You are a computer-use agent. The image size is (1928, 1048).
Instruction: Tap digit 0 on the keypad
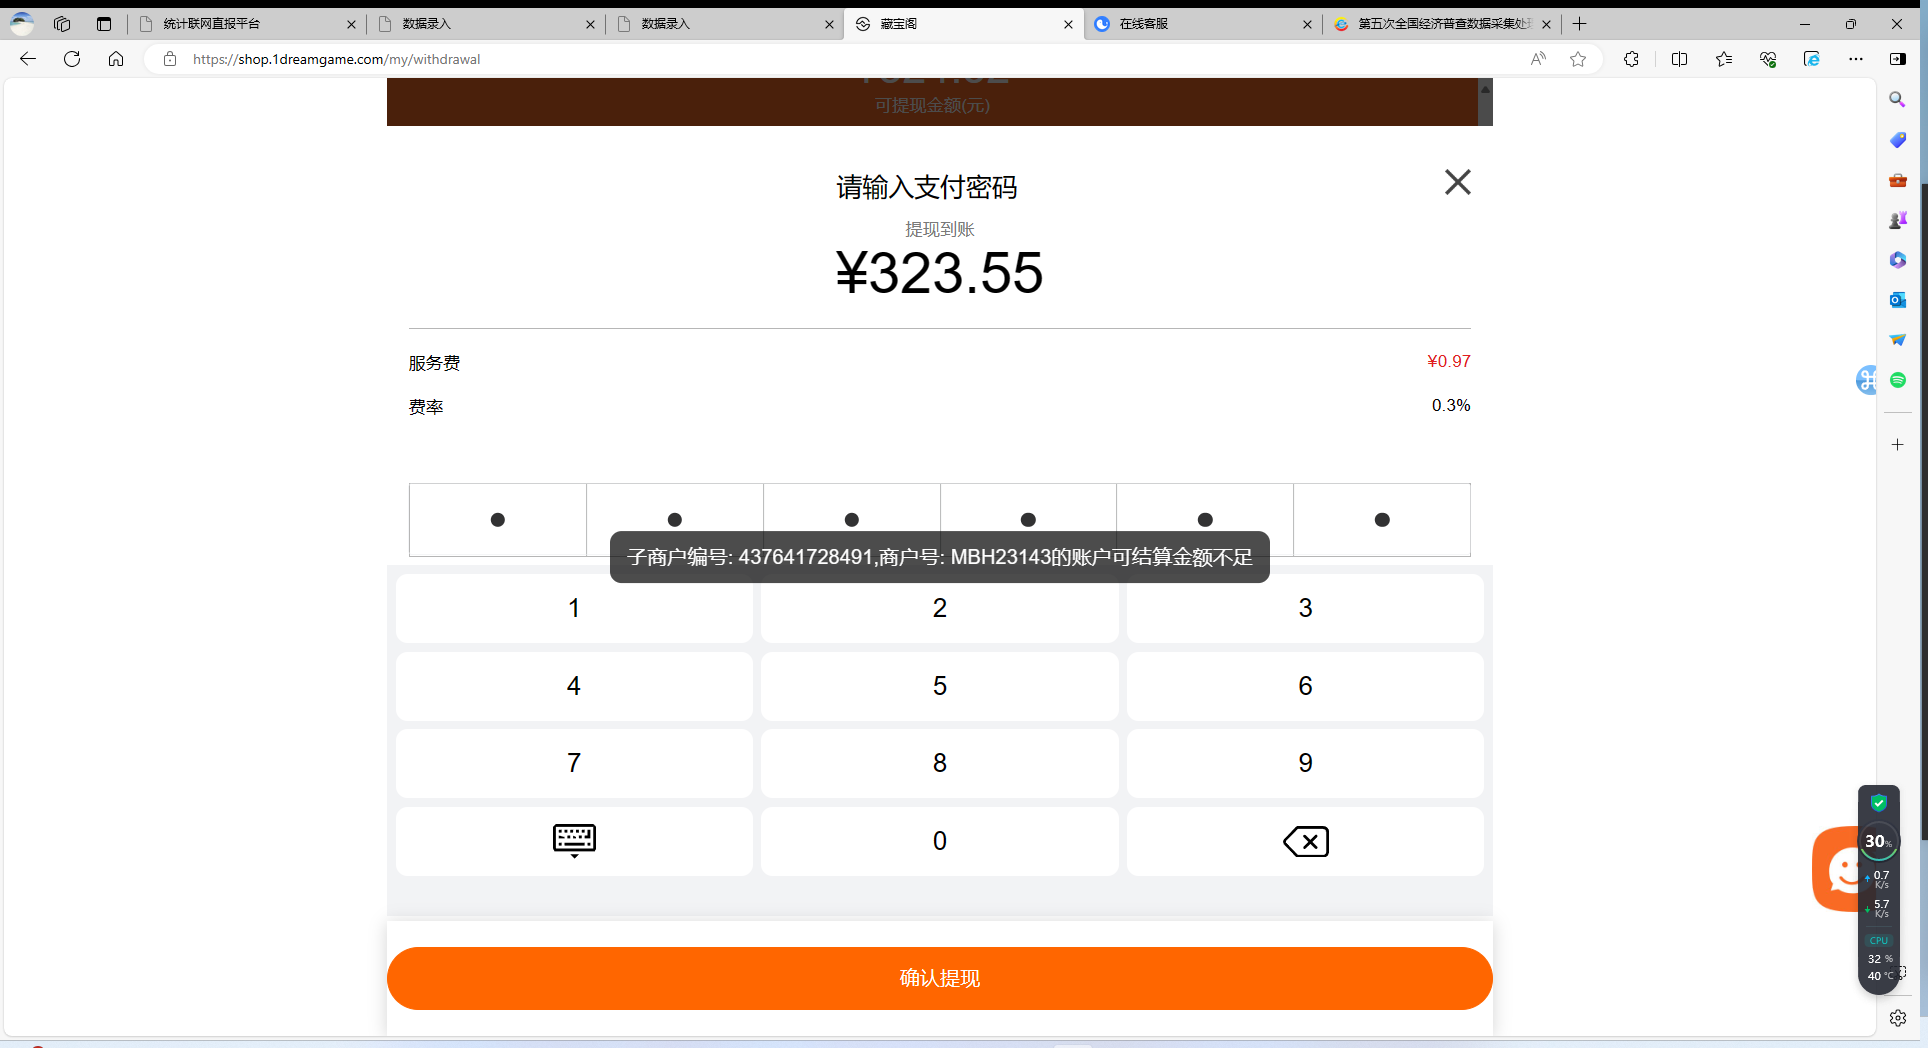click(940, 841)
